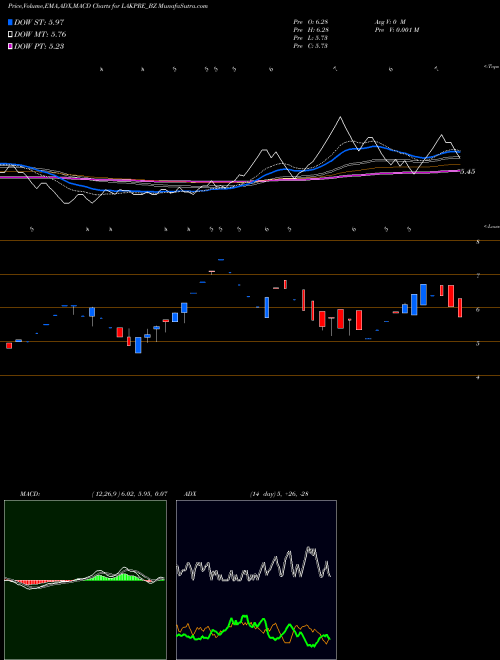This screenshot has height=660, width=500.
Task: Click the 'ADX' panel heading
Action: tap(190, 494)
